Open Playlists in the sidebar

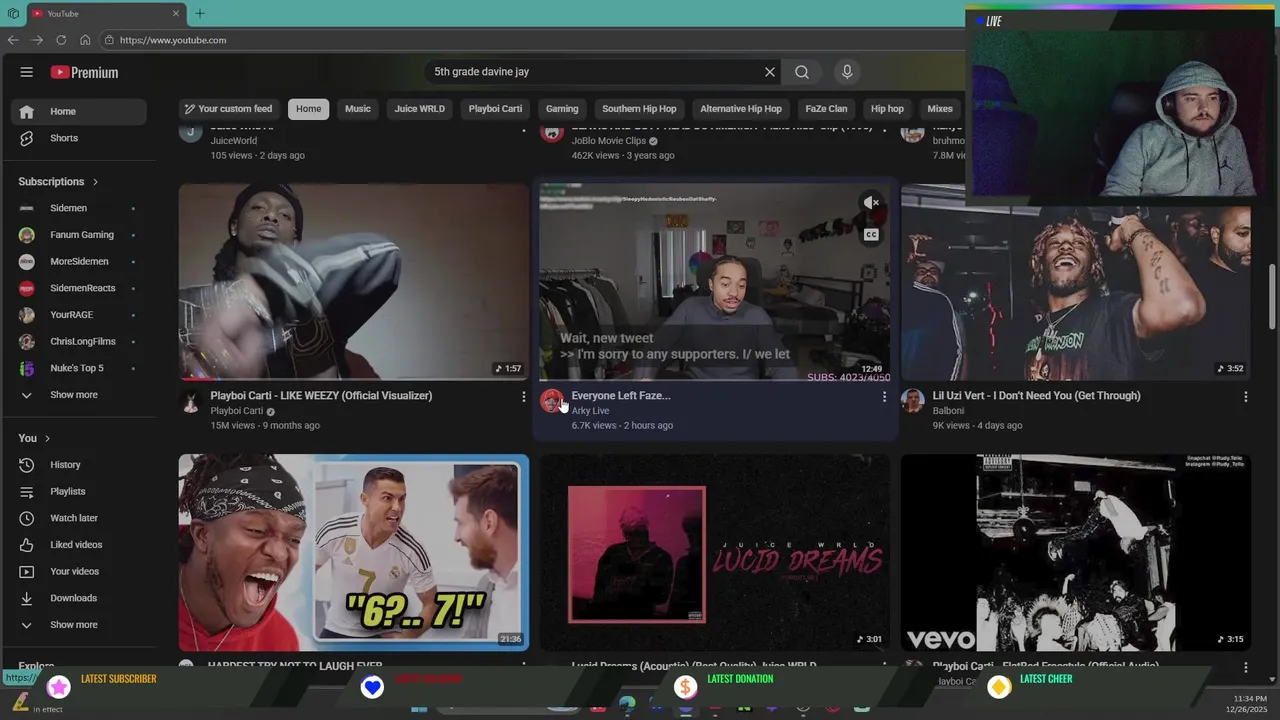pos(79,491)
